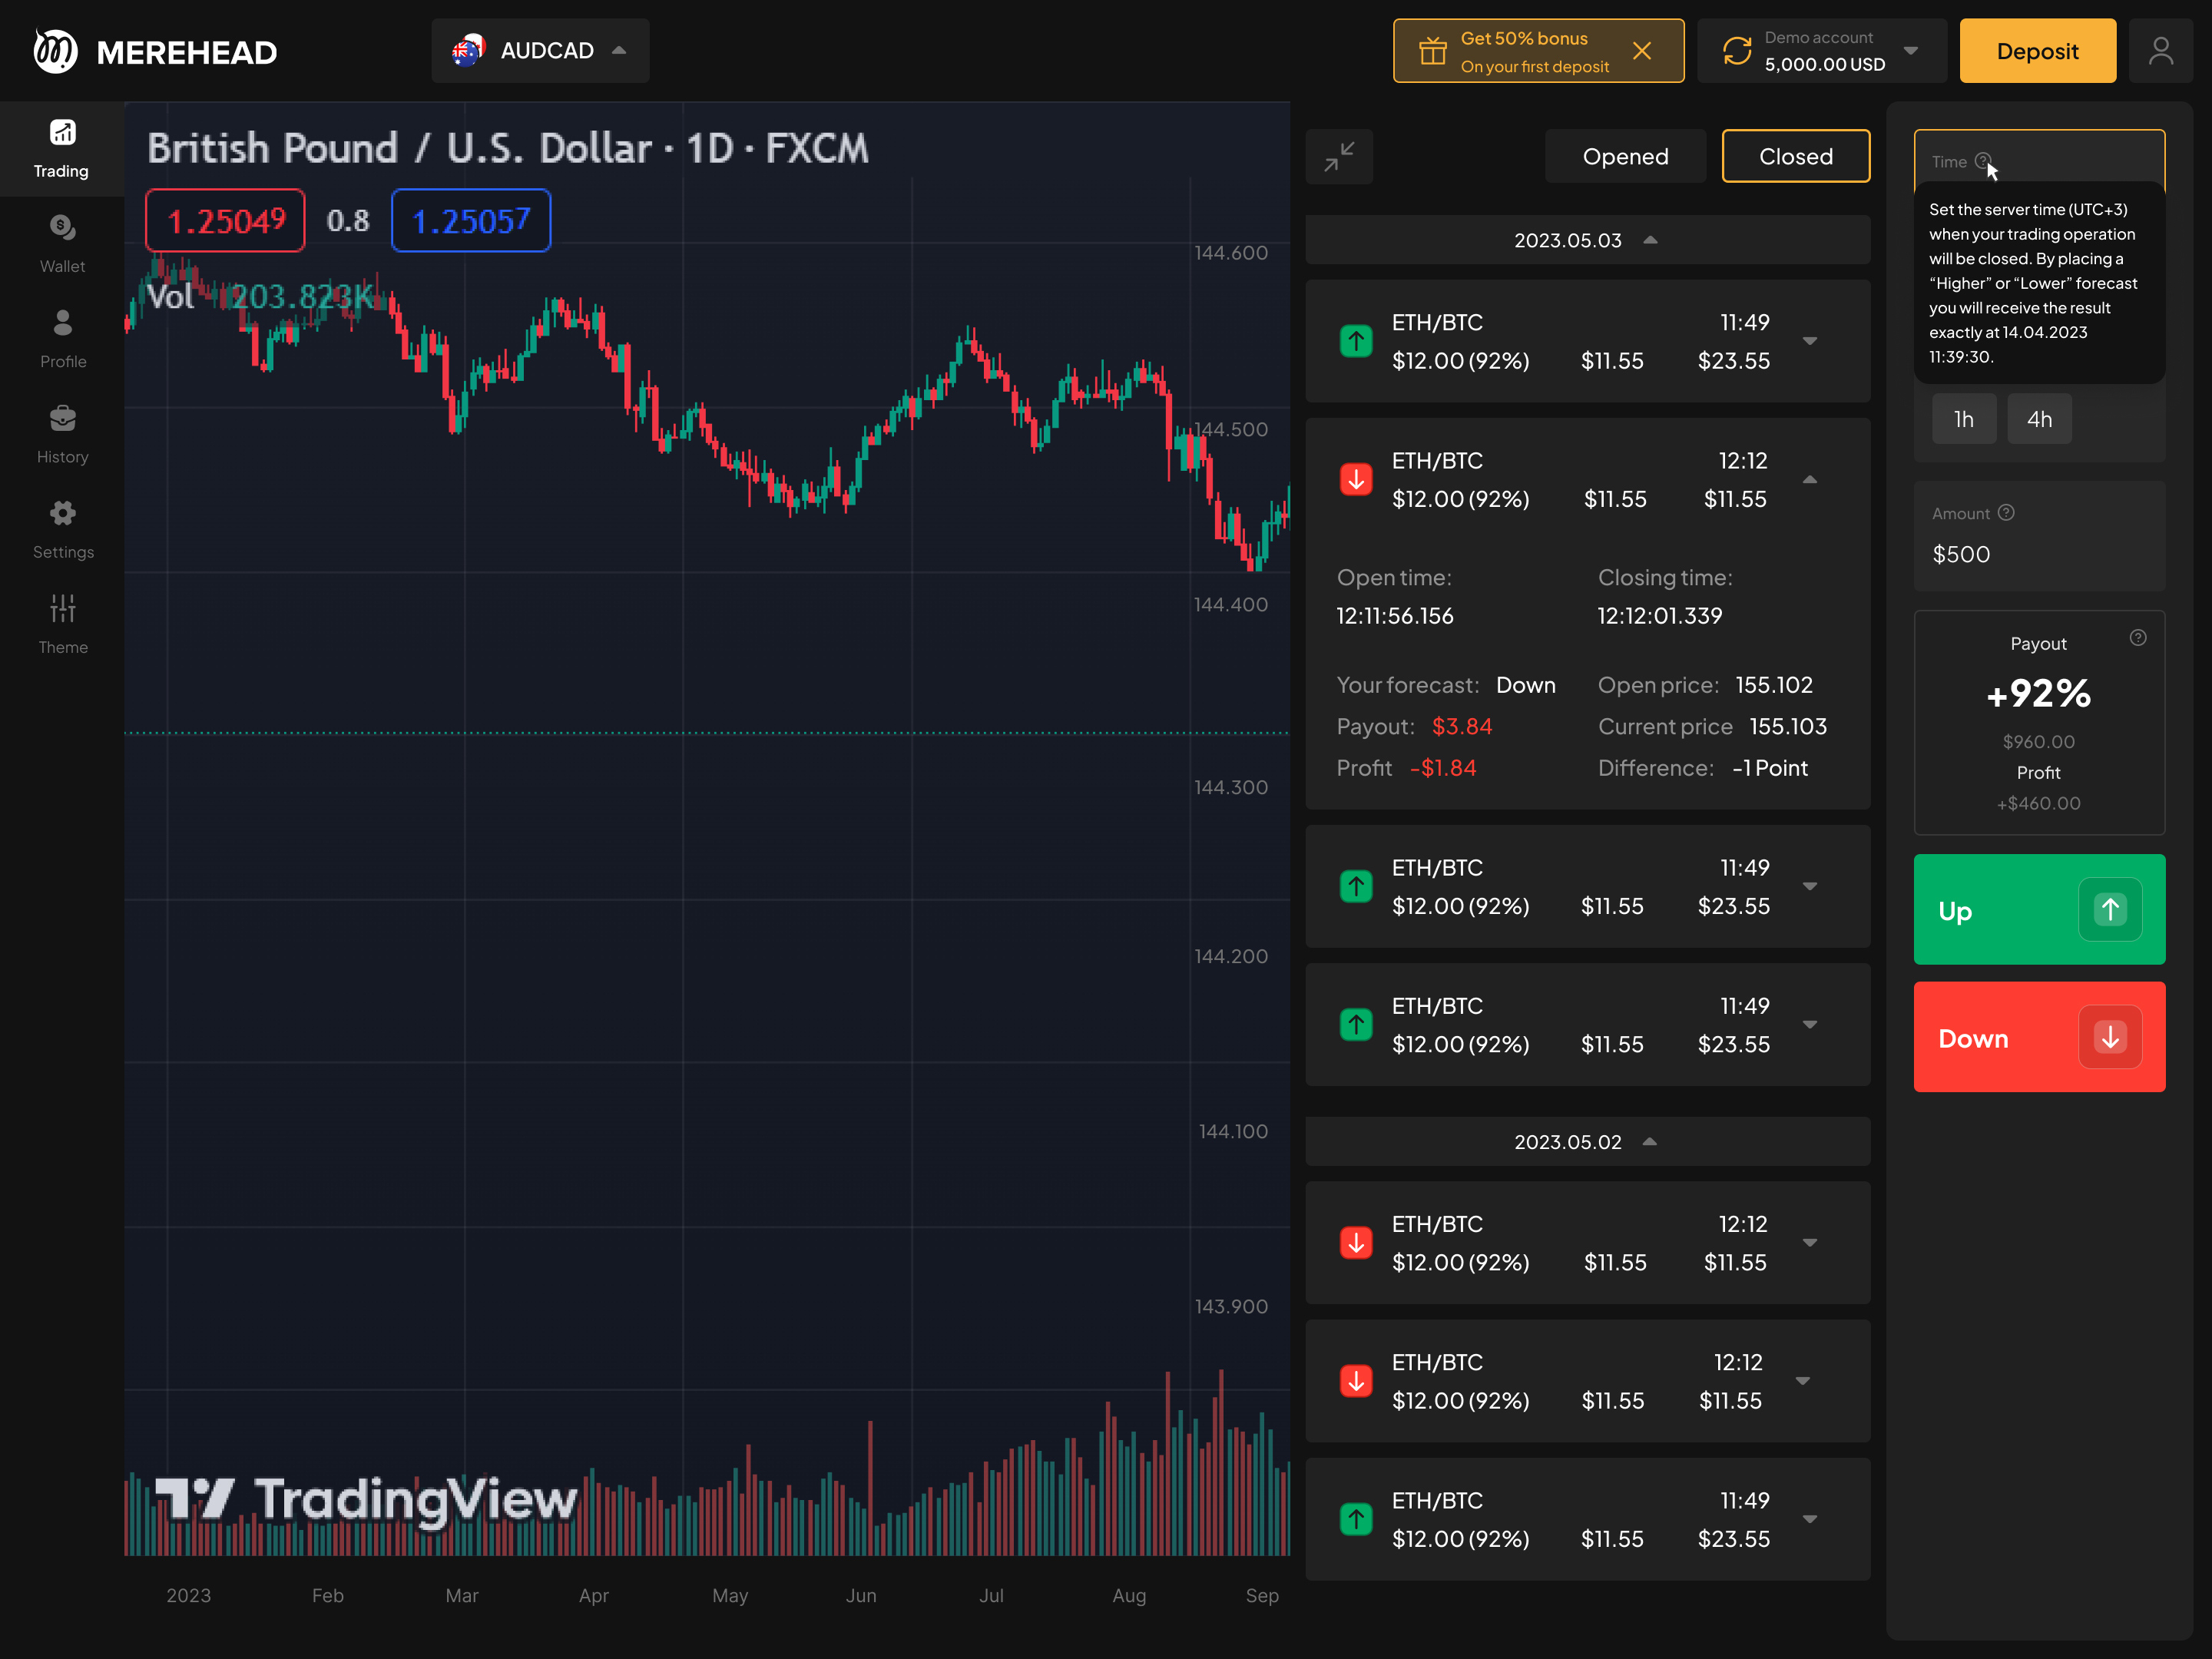Open the Demo account dropdown
Image resolution: width=2212 pixels, height=1659 pixels.
click(1821, 51)
